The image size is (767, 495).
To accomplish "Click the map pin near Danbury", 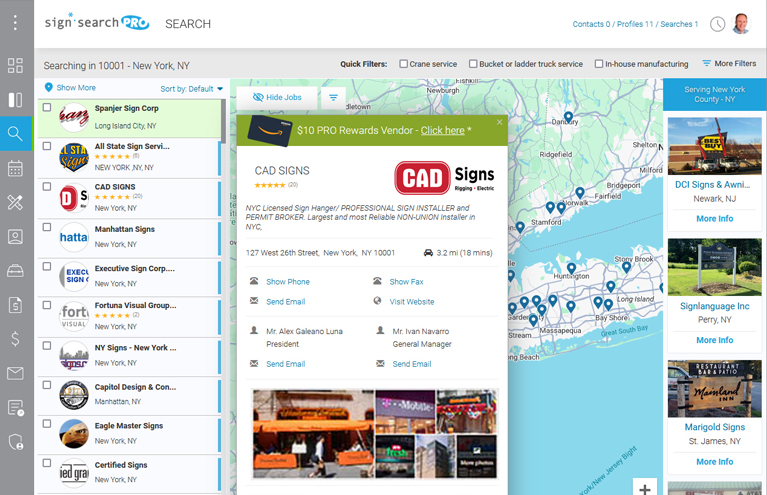I will pos(568,117).
